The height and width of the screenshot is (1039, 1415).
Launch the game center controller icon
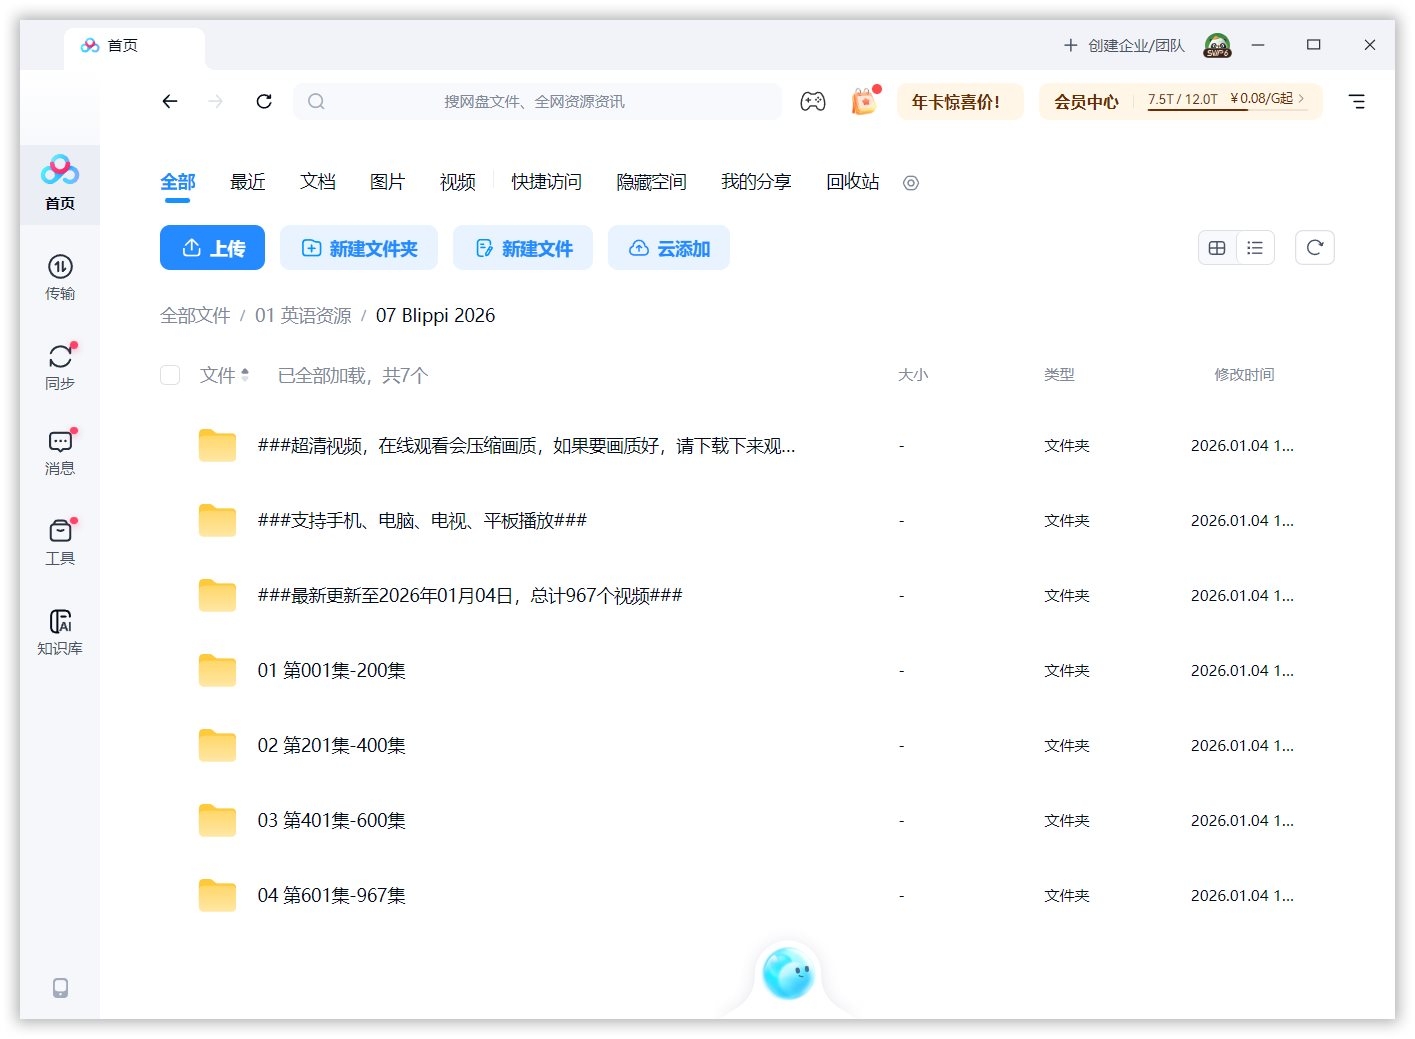[x=813, y=101]
